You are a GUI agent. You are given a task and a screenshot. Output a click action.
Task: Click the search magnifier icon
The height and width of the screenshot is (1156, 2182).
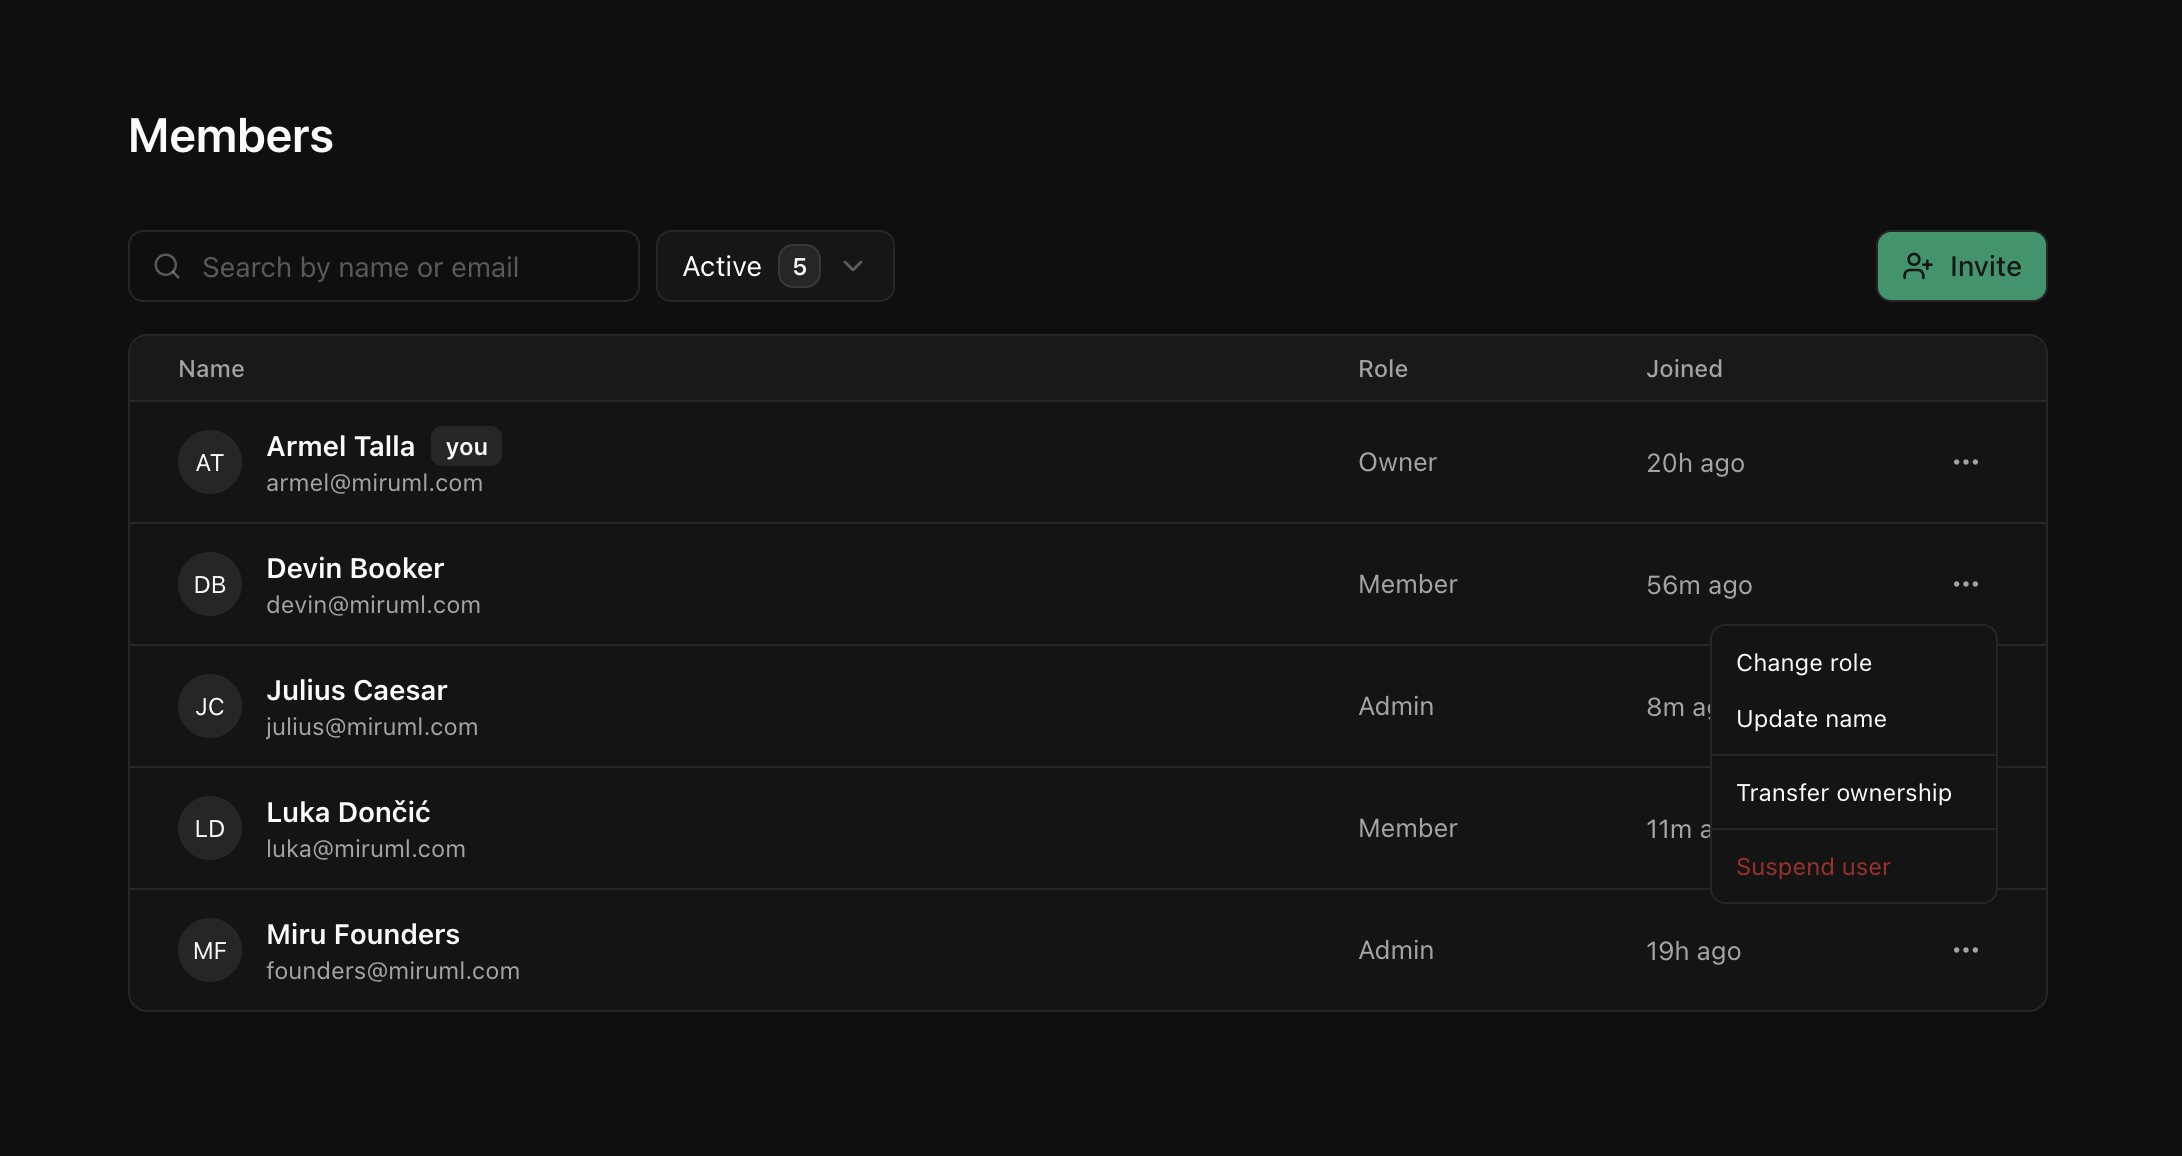(x=167, y=266)
